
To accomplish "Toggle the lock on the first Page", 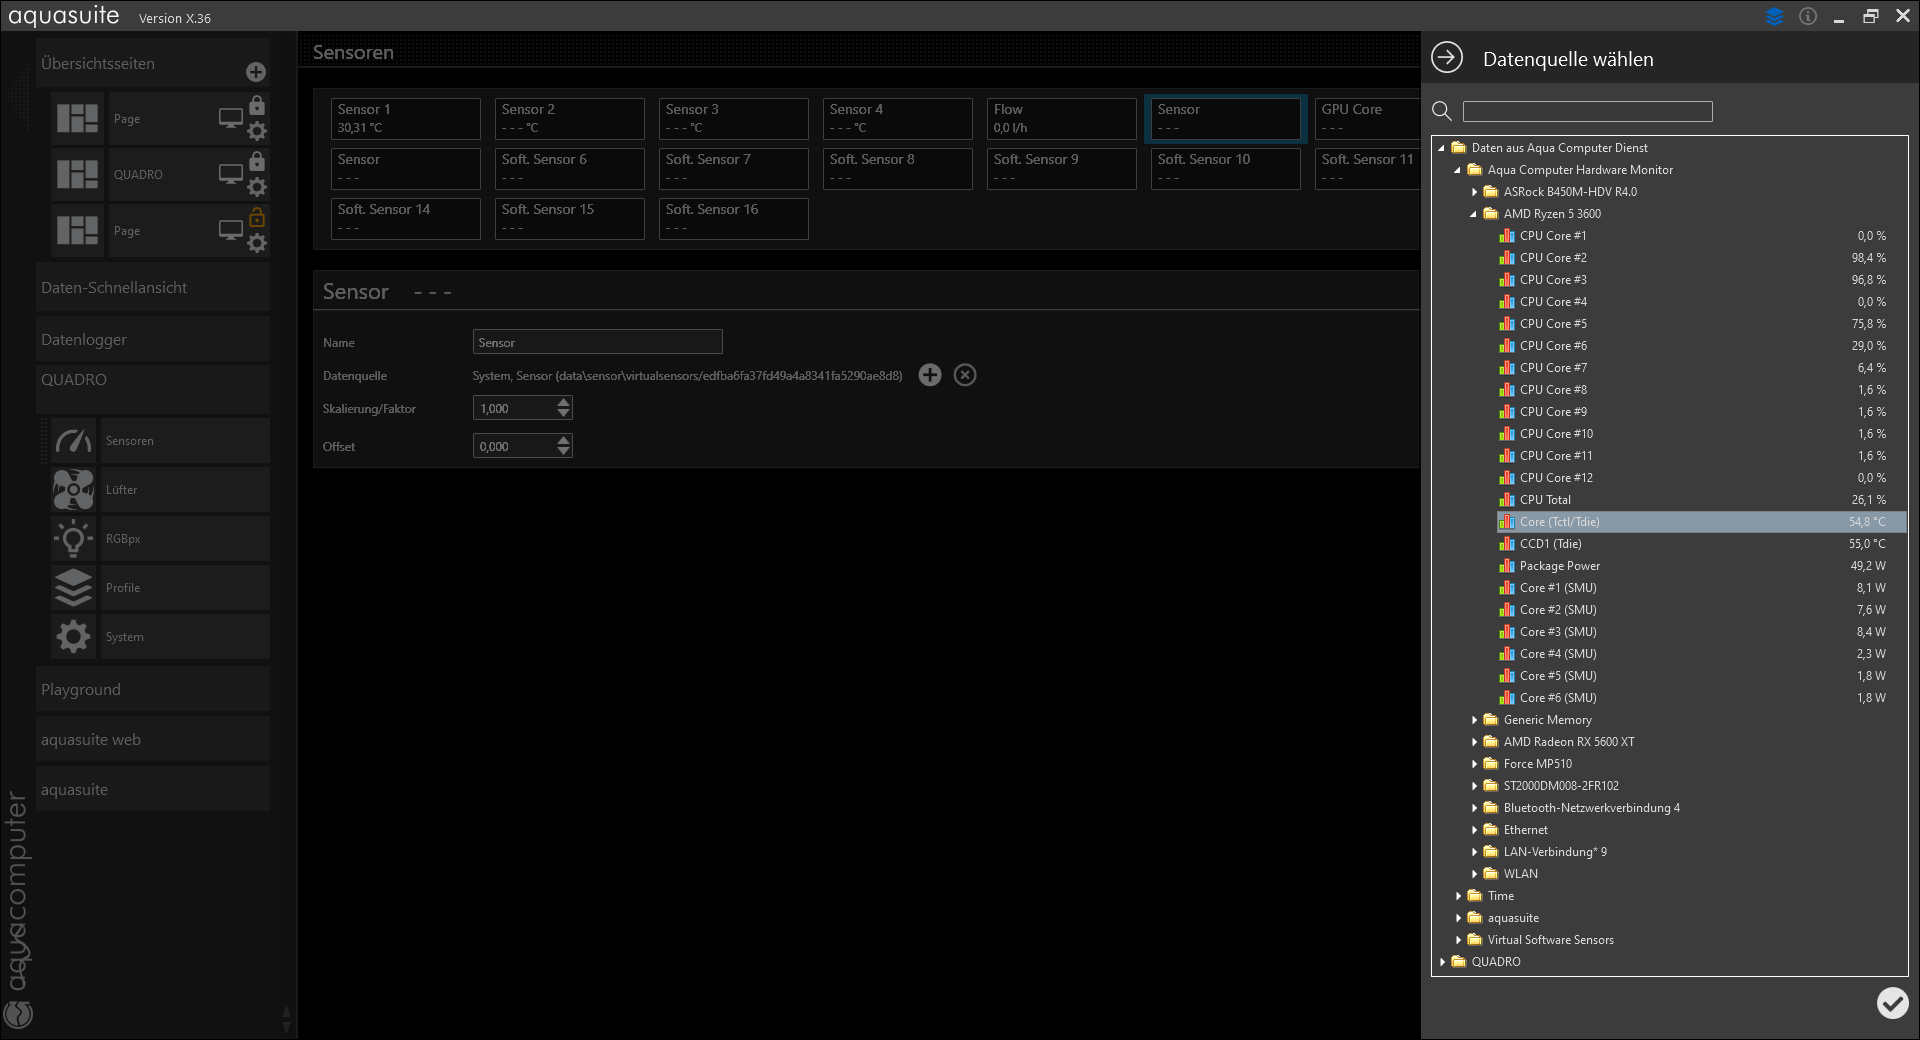I will point(257,105).
